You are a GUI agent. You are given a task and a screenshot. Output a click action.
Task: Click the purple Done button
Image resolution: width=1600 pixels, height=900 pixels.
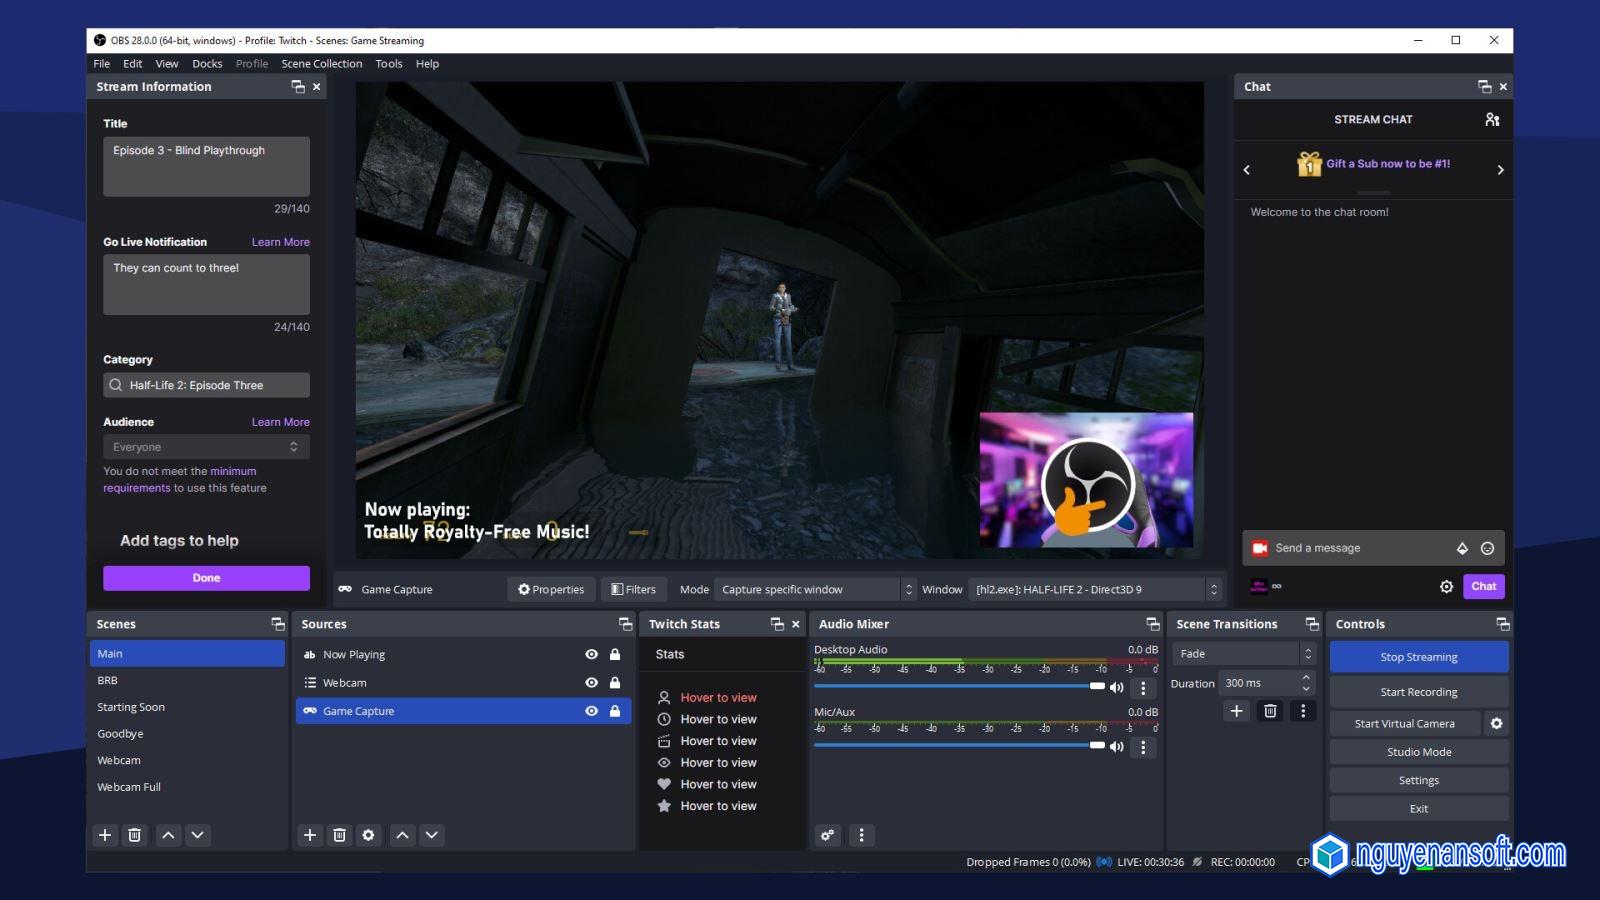pos(206,578)
